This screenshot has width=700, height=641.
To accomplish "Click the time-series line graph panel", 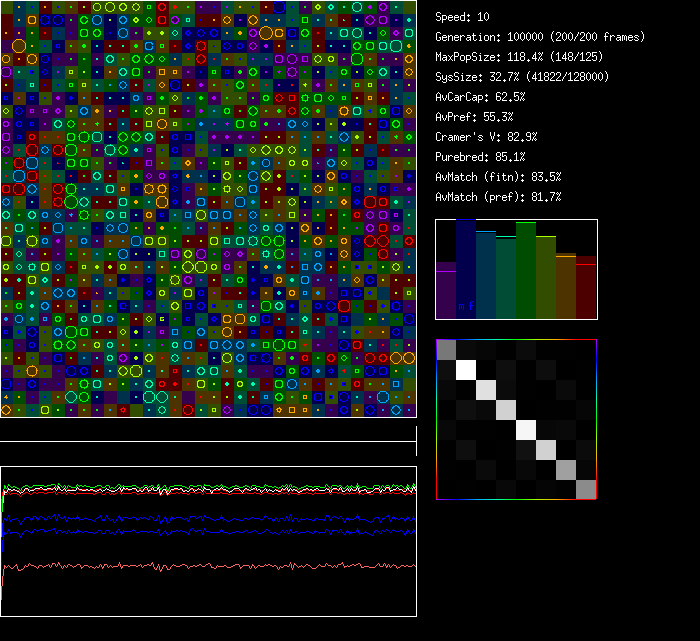I will (x=208, y=540).
